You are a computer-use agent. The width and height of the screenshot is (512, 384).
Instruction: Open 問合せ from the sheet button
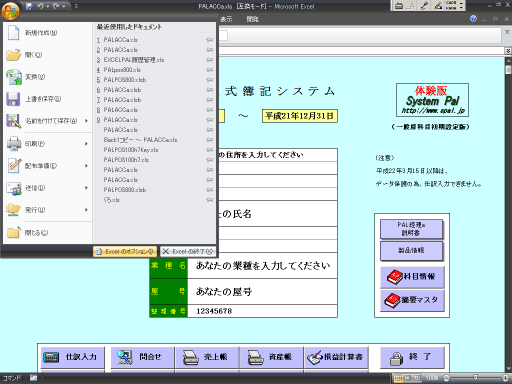pos(142,357)
